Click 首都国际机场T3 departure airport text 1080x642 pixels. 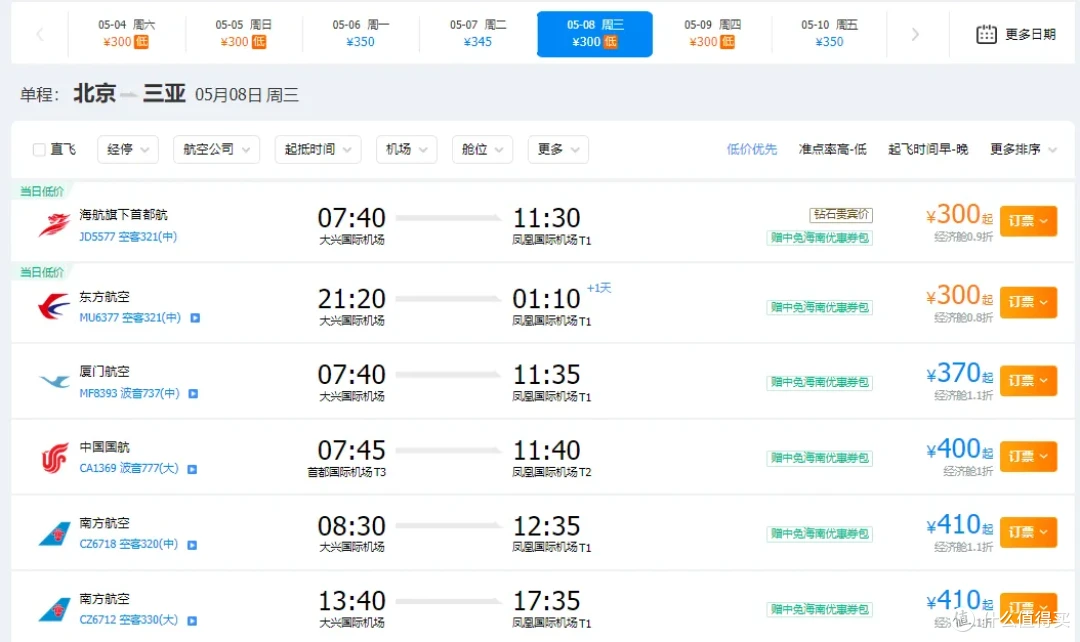[346, 472]
